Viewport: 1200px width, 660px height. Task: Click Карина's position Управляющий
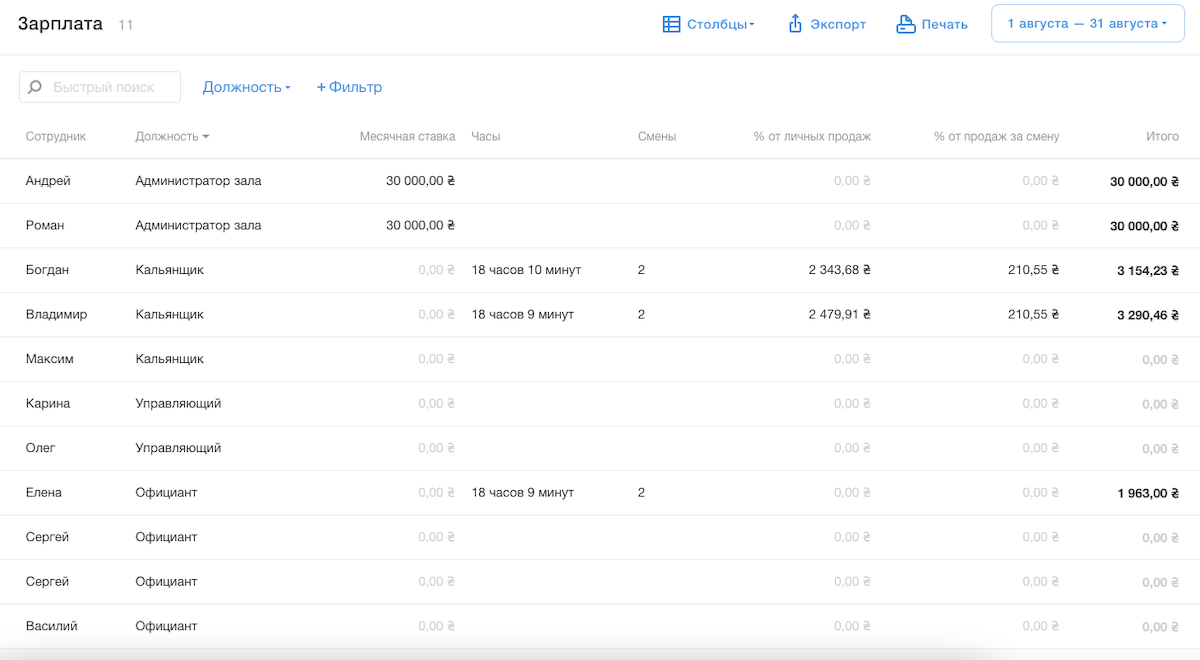pyautogui.click(x=178, y=403)
